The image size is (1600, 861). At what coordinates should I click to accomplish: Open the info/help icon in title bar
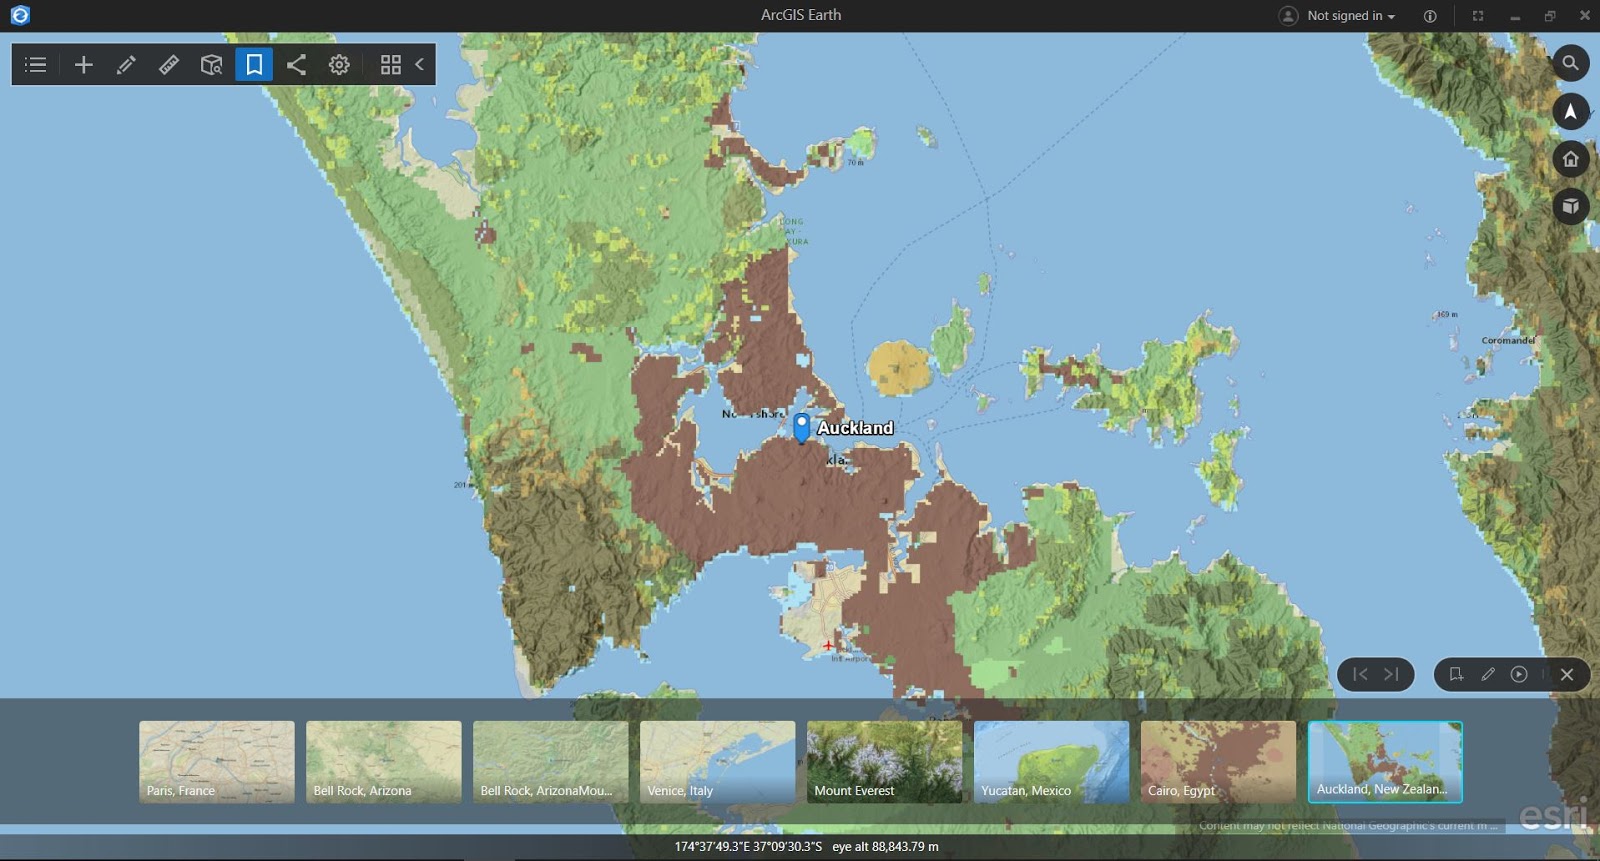(x=1430, y=16)
